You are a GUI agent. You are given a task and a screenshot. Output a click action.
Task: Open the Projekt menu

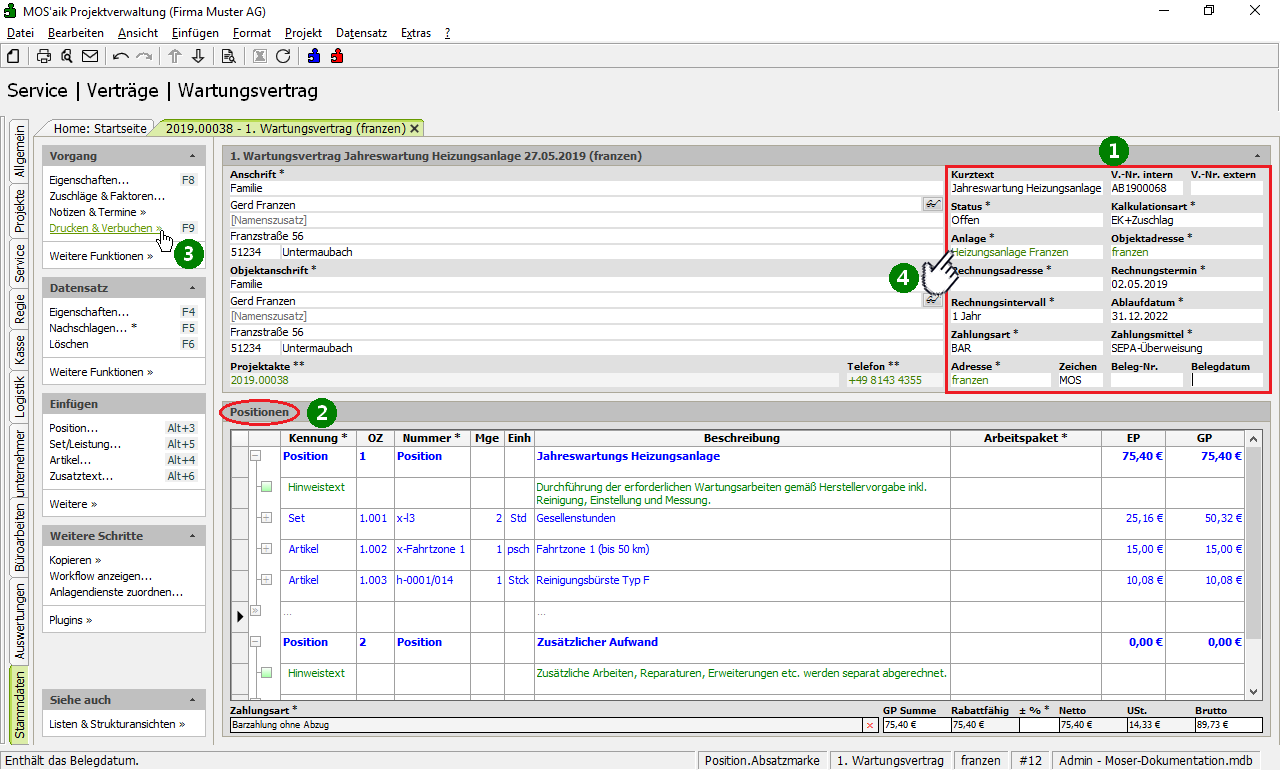pos(303,33)
